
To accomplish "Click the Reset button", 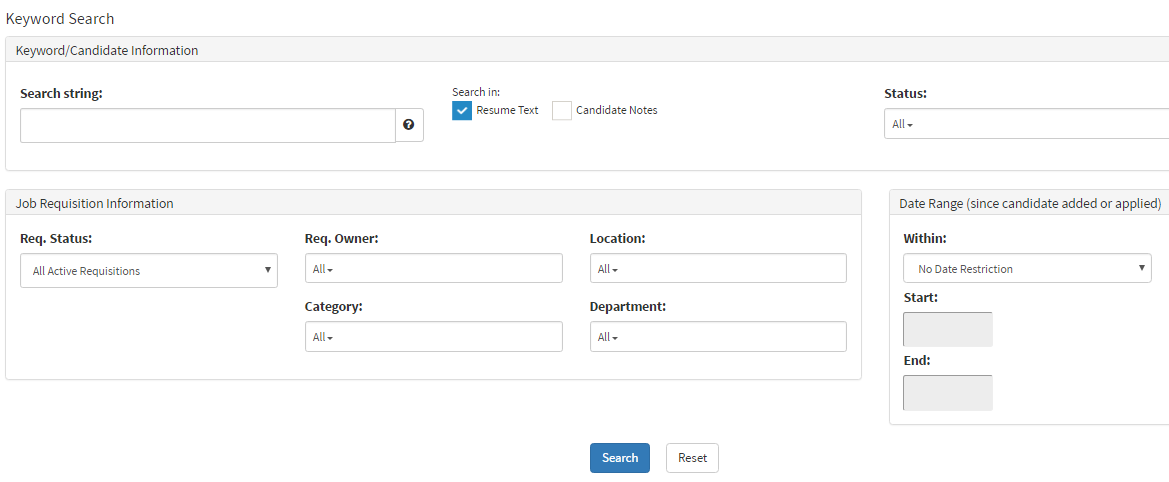I will pyautogui.click(x=692, y=458).
